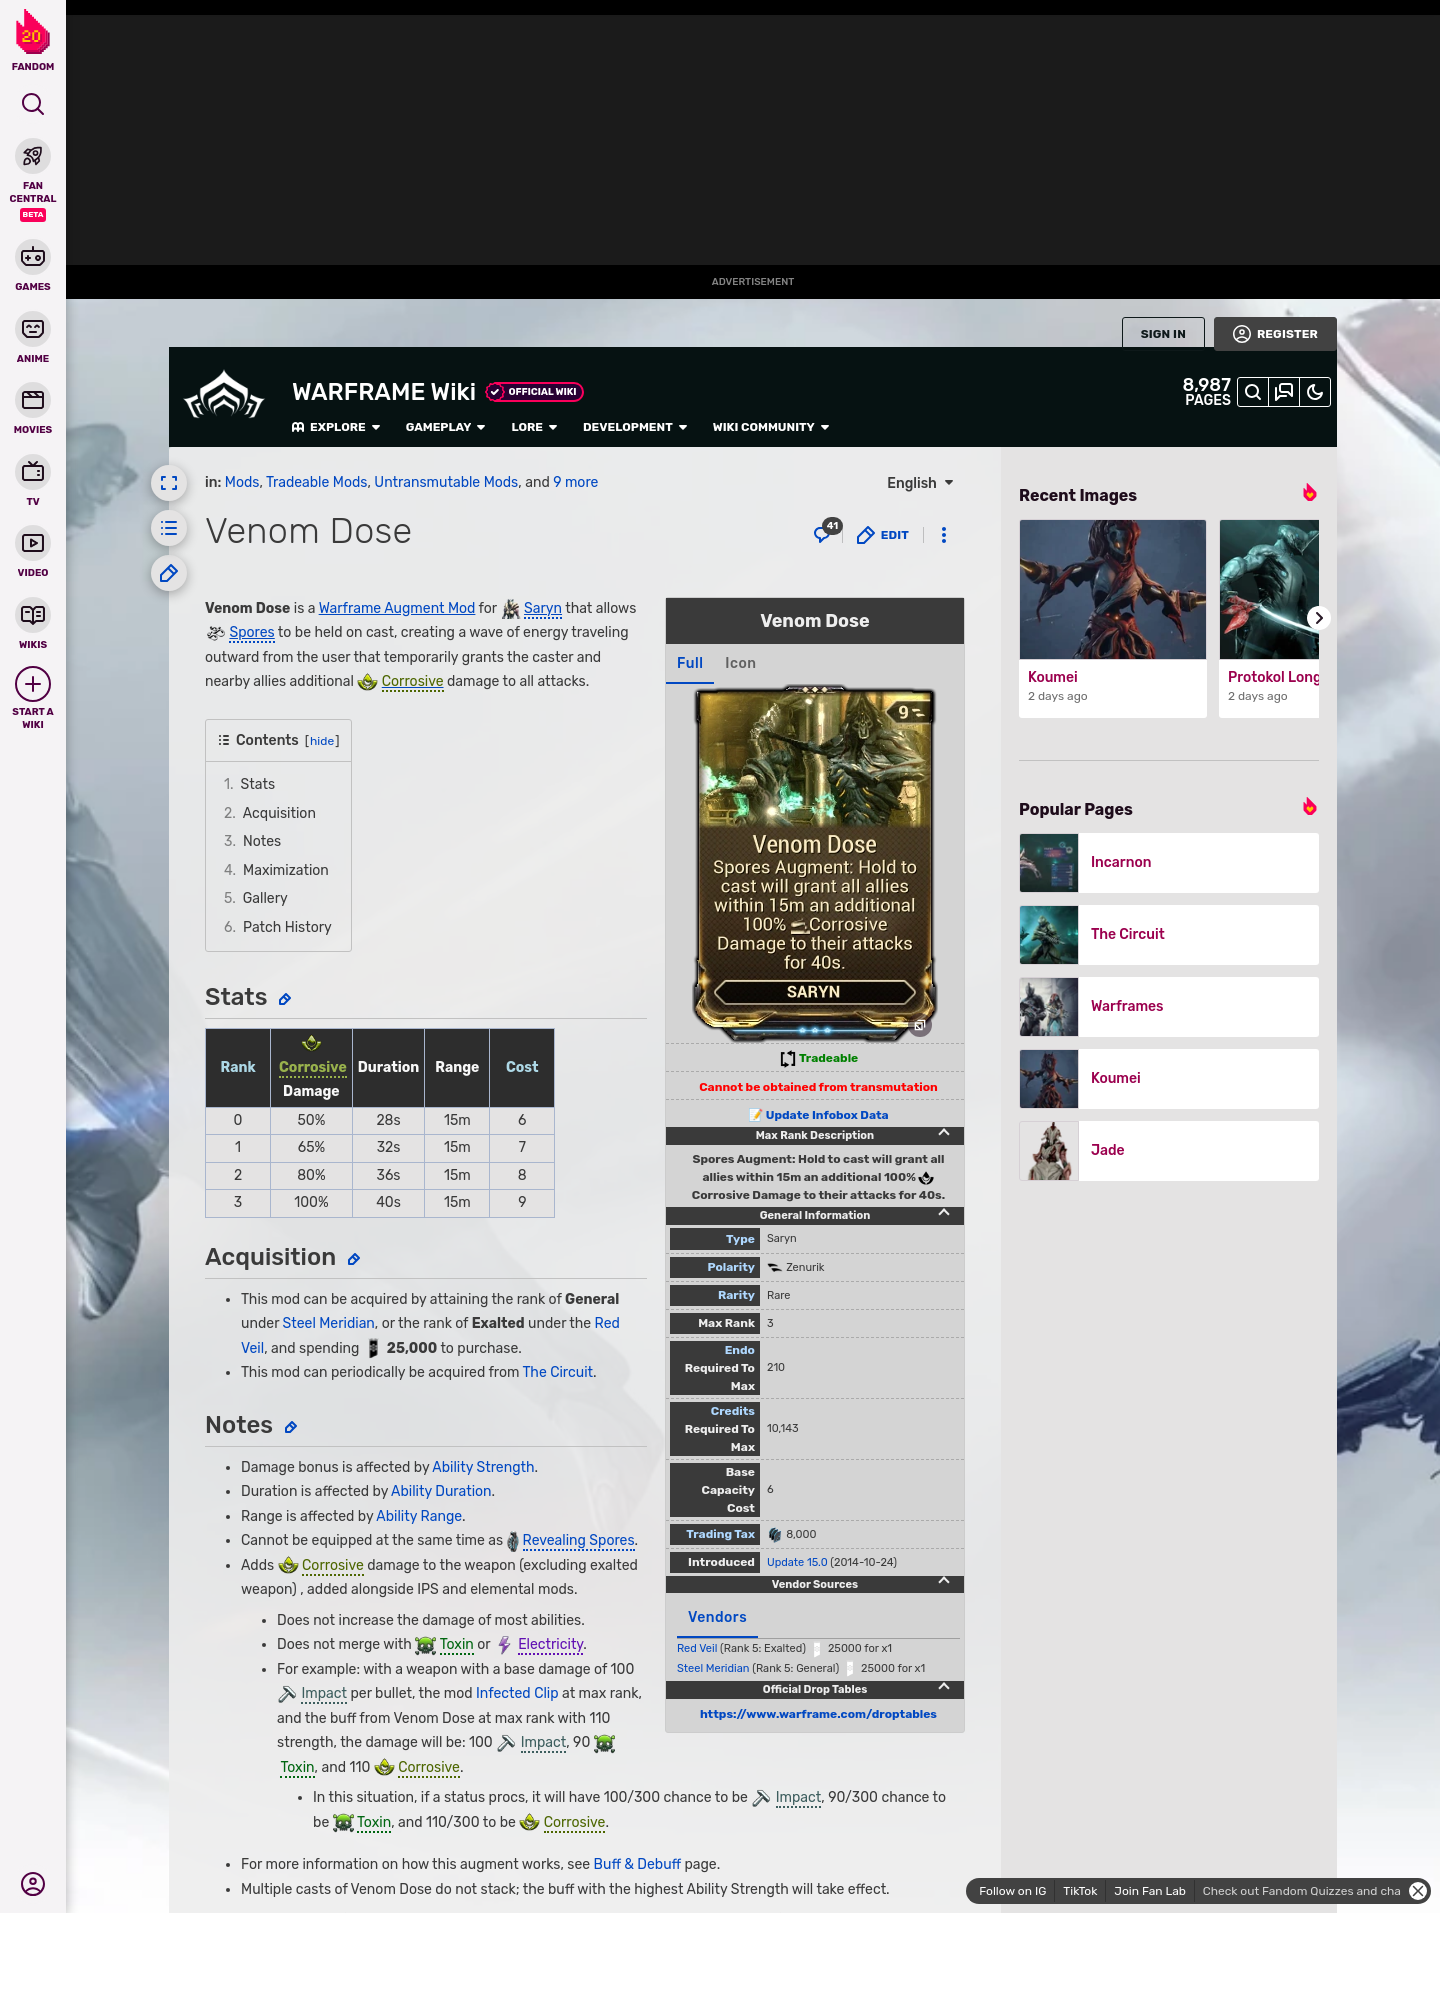Open the Wikis book icon
1440x2000 pixels.
33,615
